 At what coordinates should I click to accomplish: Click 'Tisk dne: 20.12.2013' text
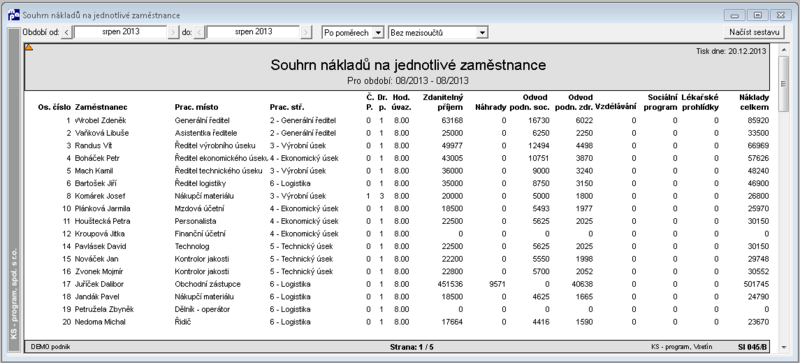(x=731, y=51)
